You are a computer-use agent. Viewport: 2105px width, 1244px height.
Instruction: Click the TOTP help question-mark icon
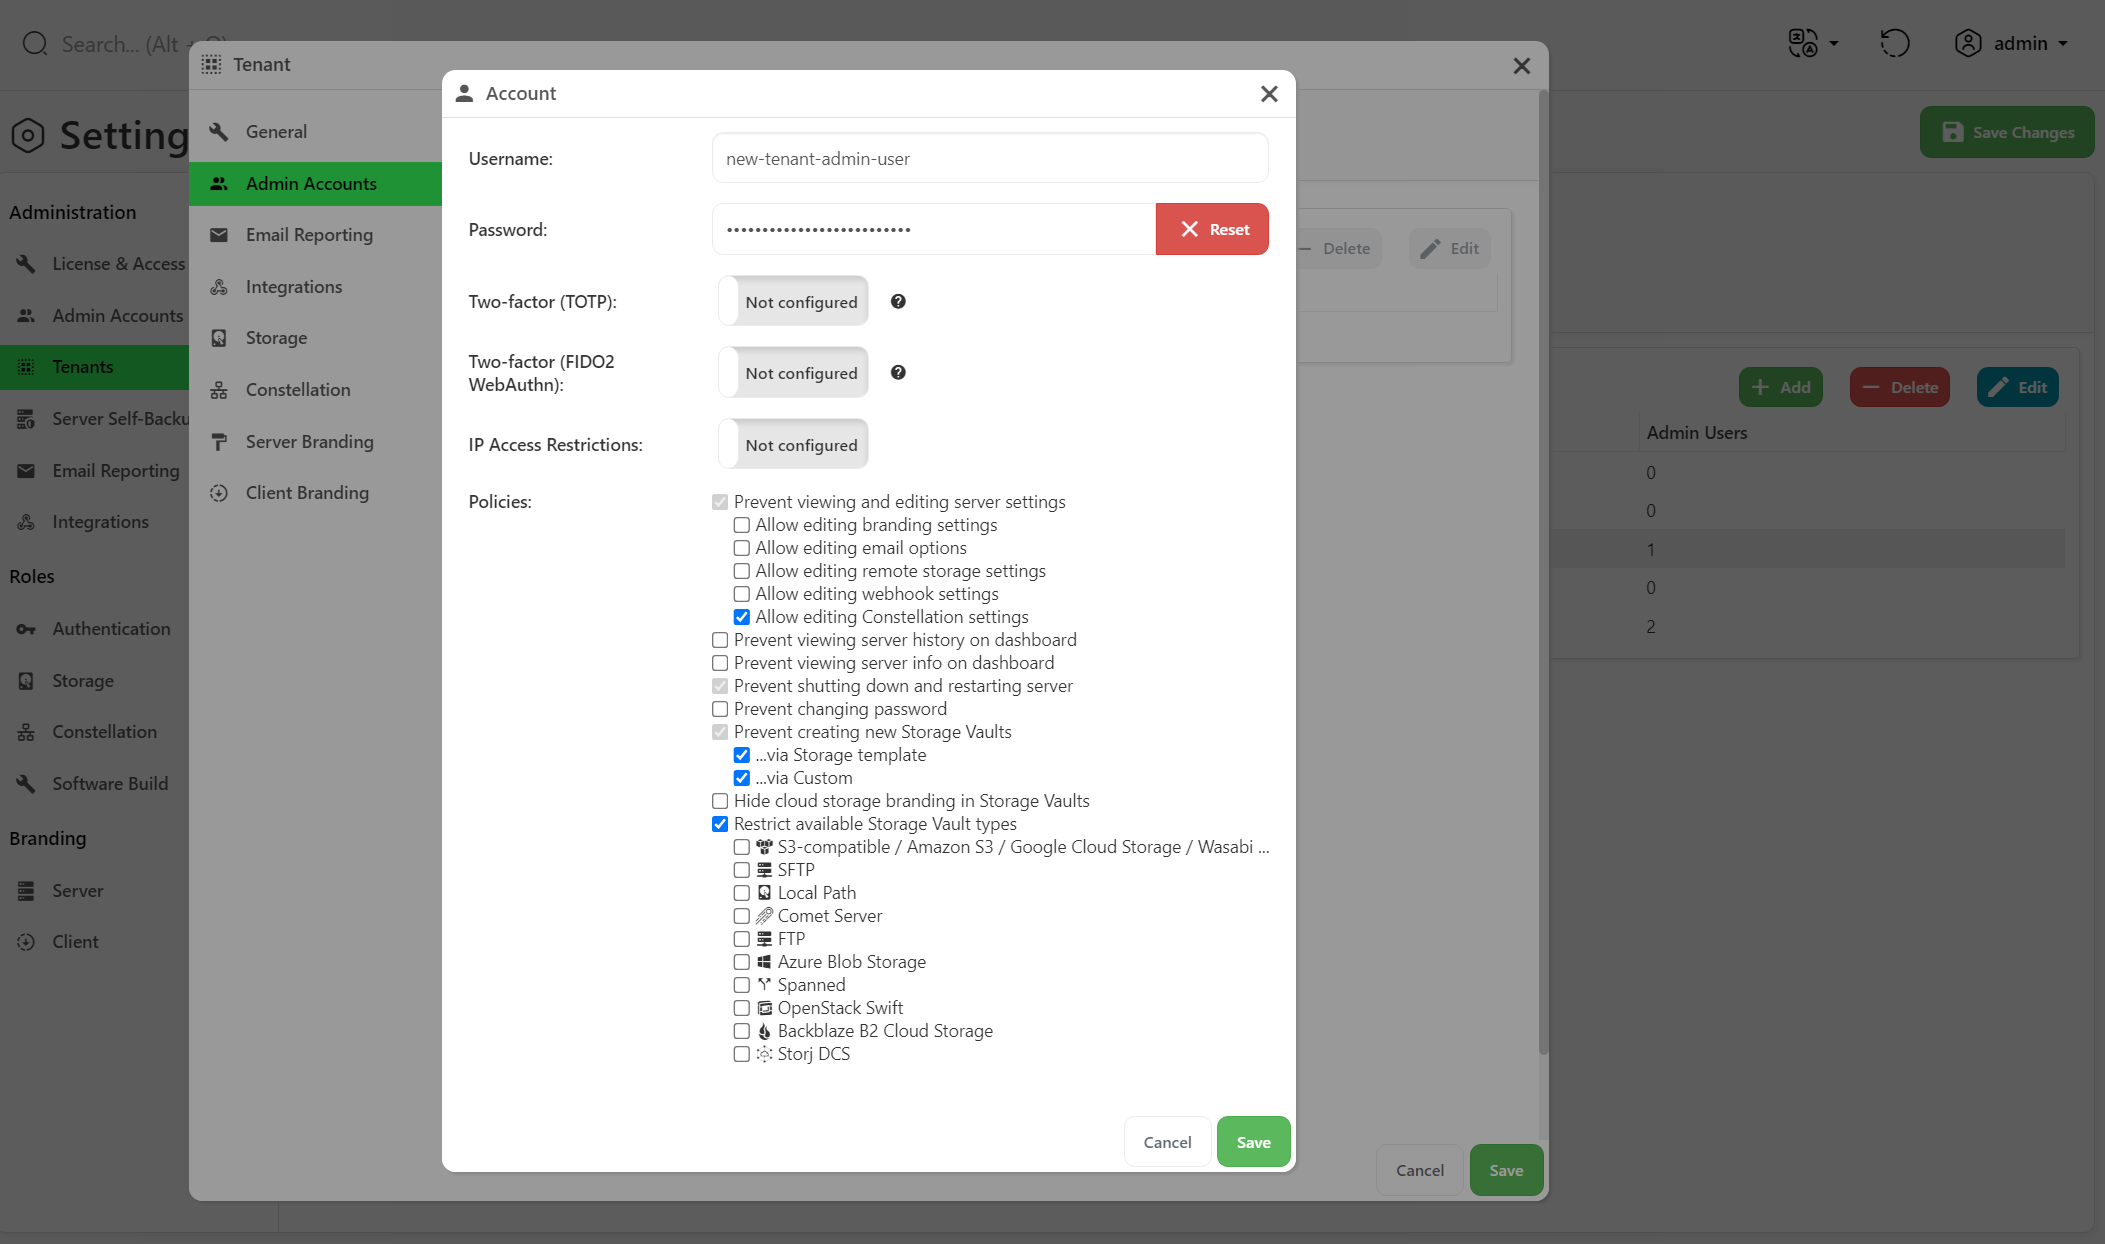898,301
